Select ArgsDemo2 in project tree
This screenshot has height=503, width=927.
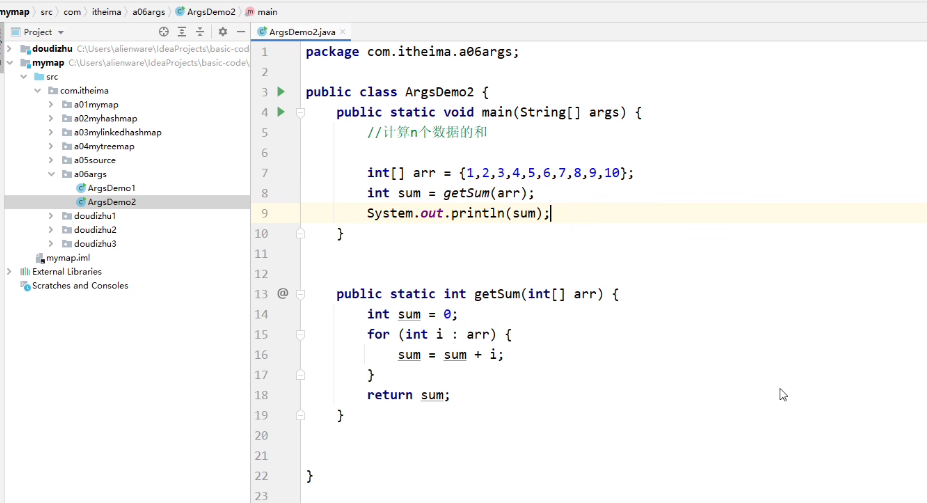[x=112, y=202]
